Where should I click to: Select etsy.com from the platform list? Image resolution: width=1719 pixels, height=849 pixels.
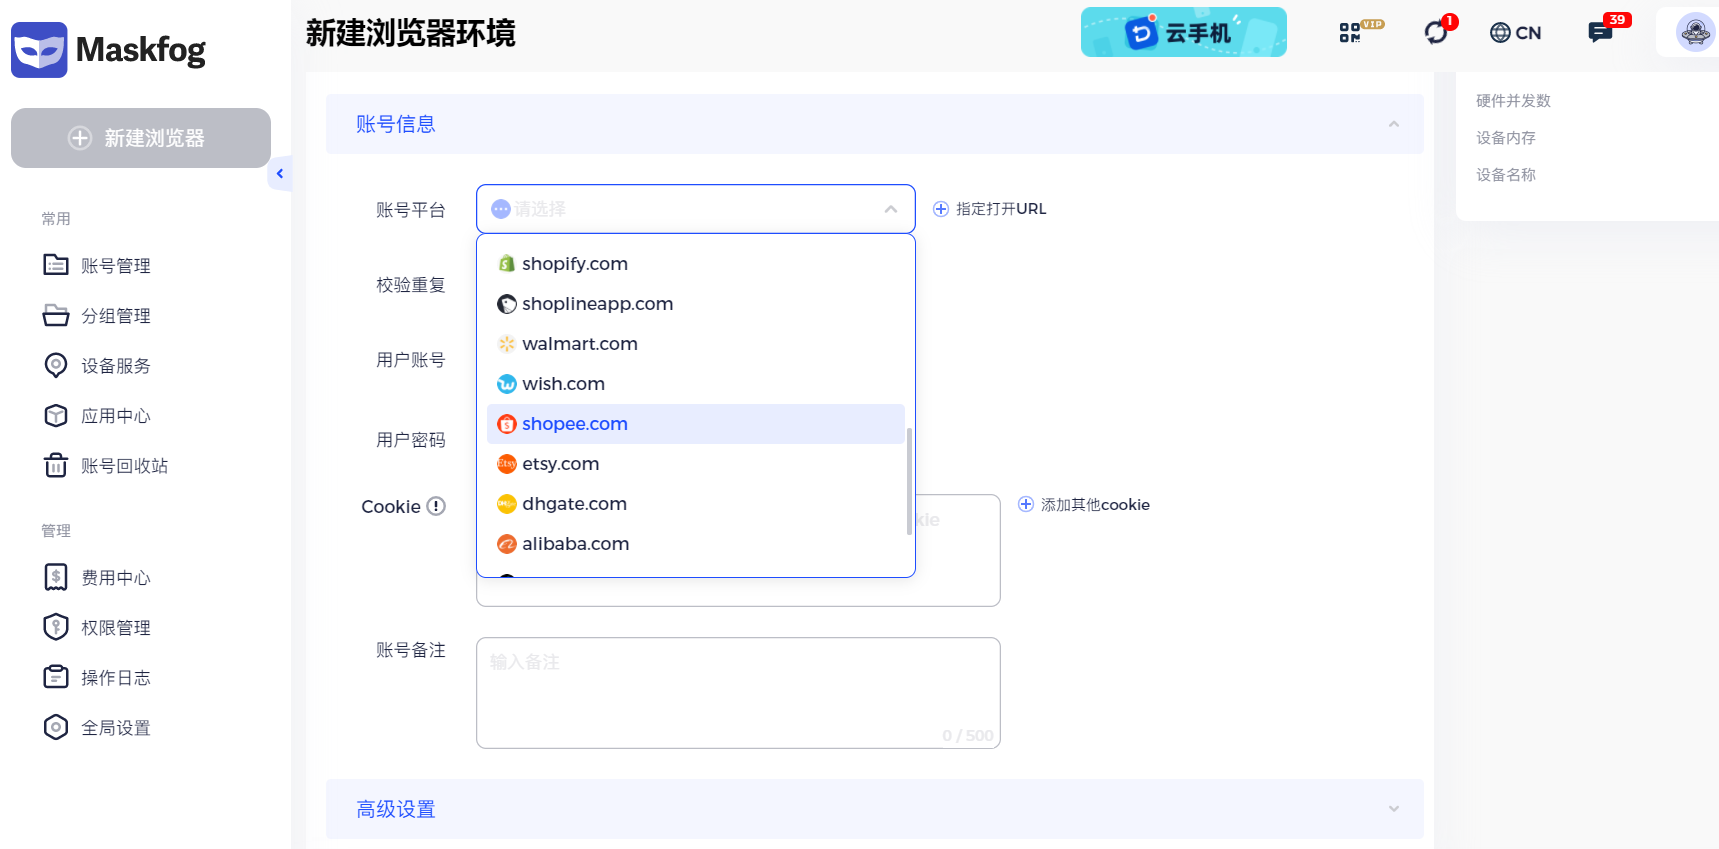tap(696, 464)
